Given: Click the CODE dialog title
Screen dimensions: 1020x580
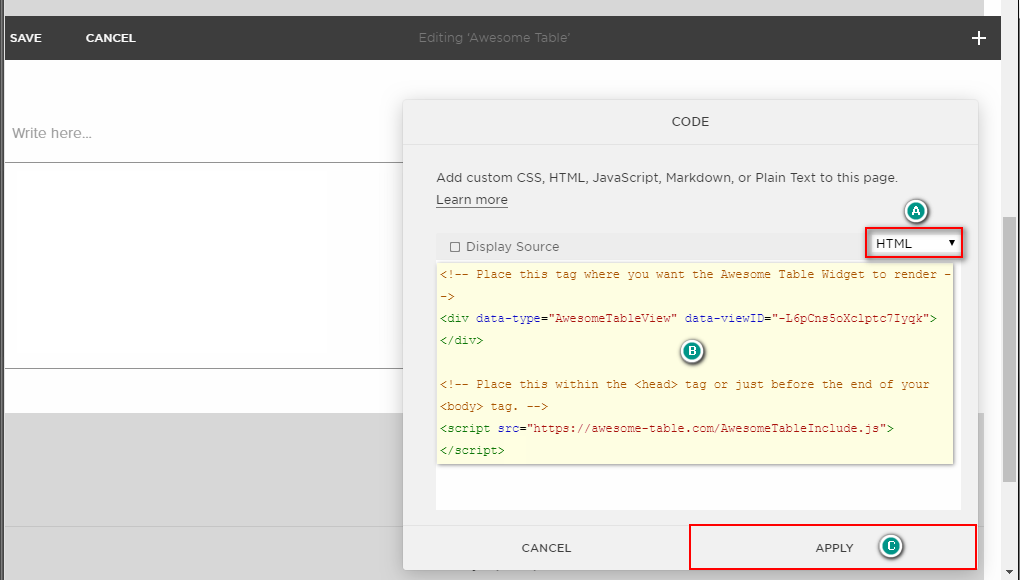Looking at the screenshot, I should [x=690, y=122].
